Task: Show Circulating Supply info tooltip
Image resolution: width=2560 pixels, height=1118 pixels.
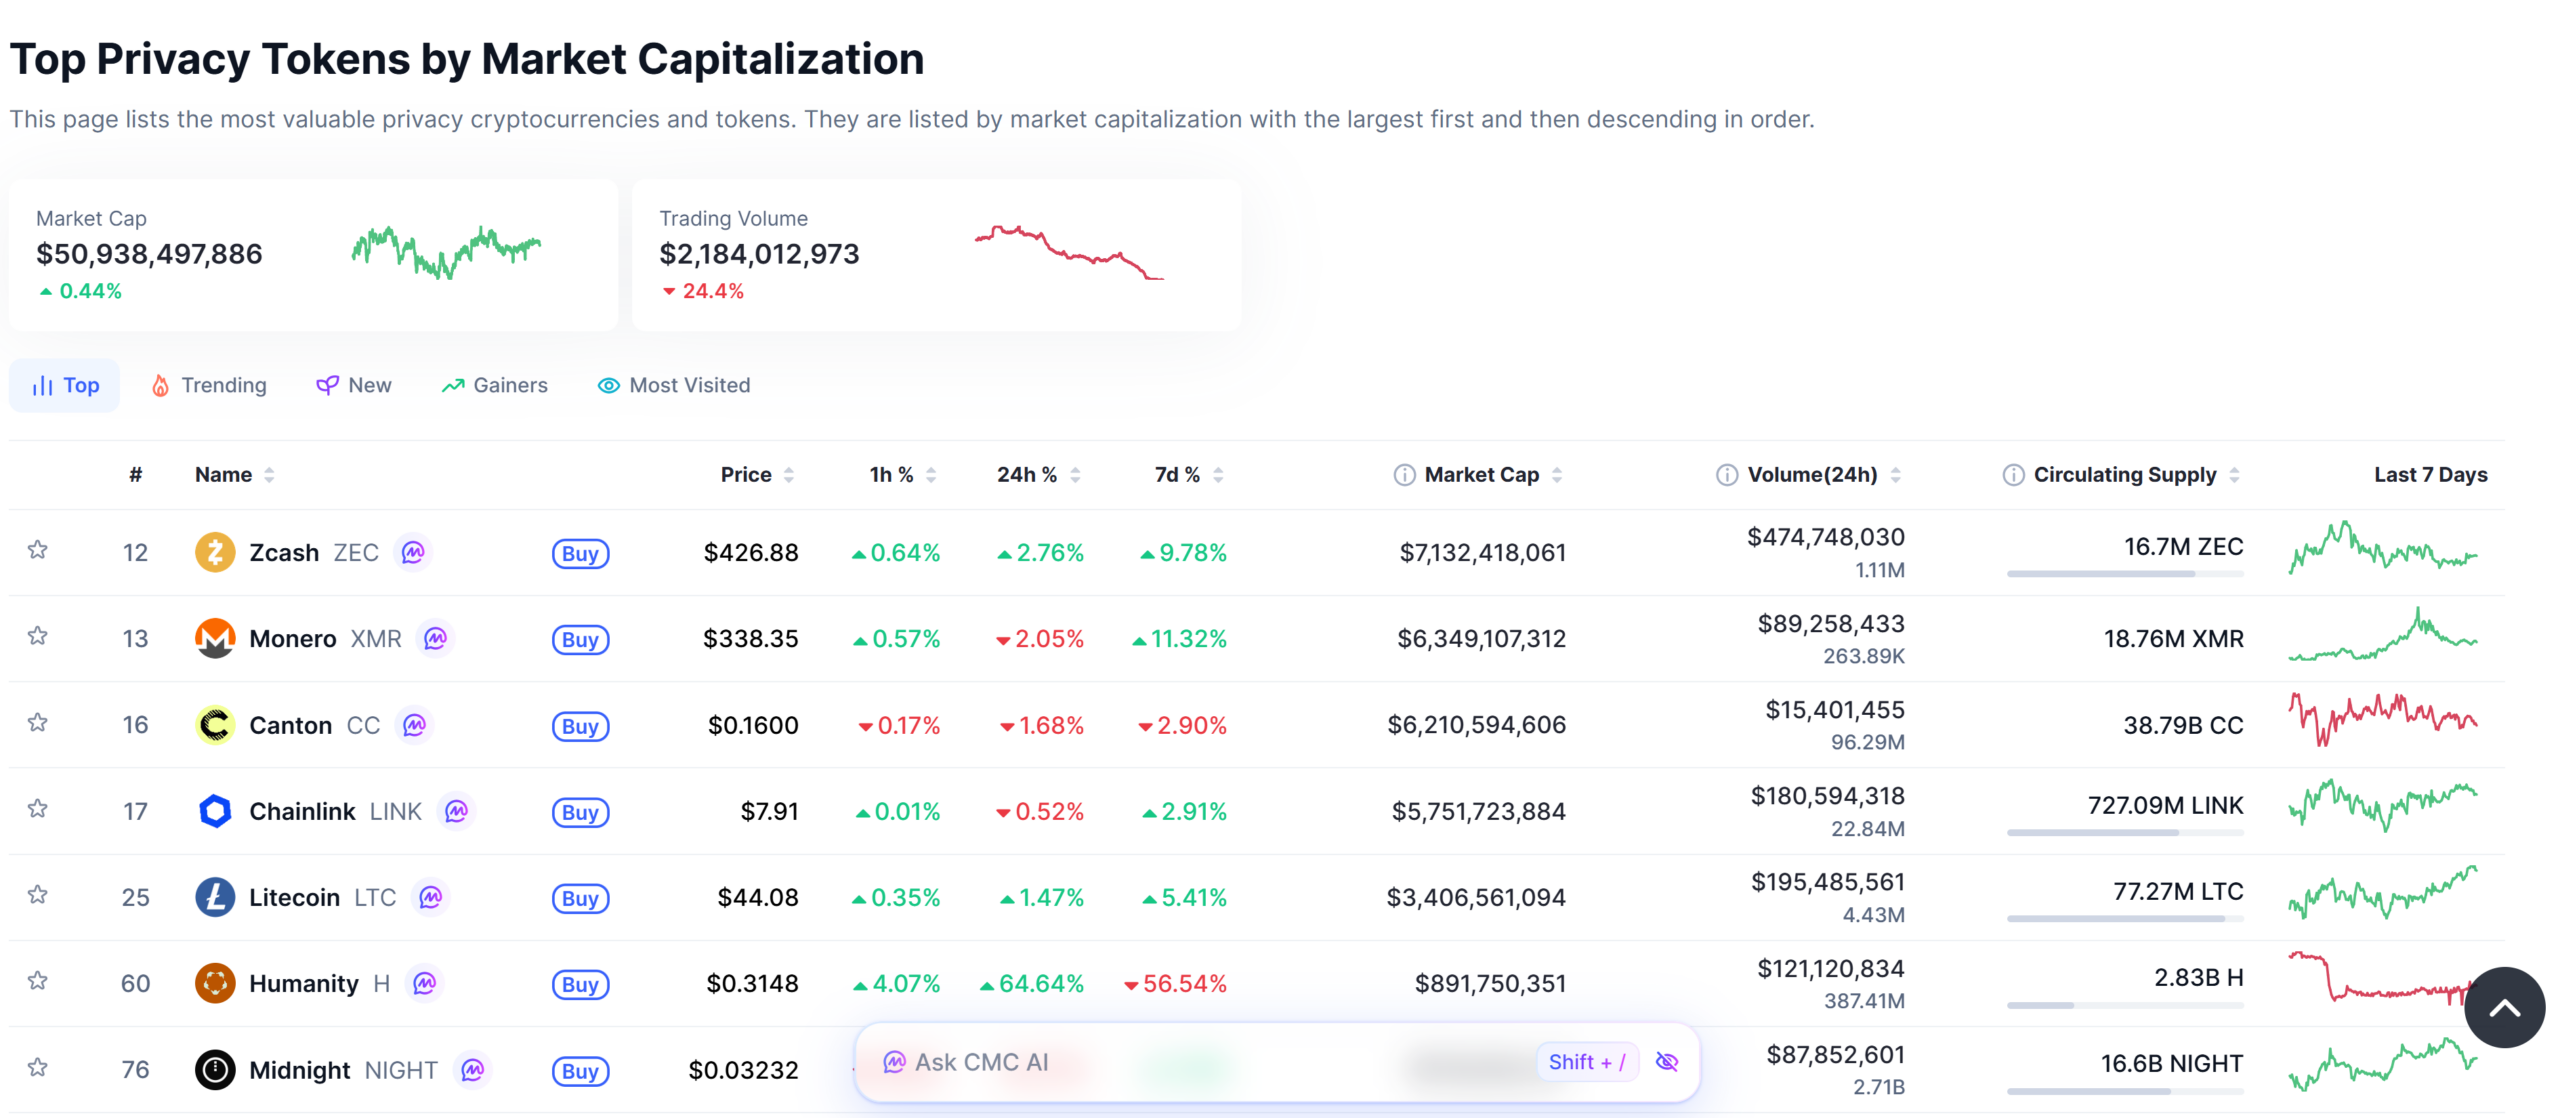Action: pyautogui.click(x=2013, y=475)
